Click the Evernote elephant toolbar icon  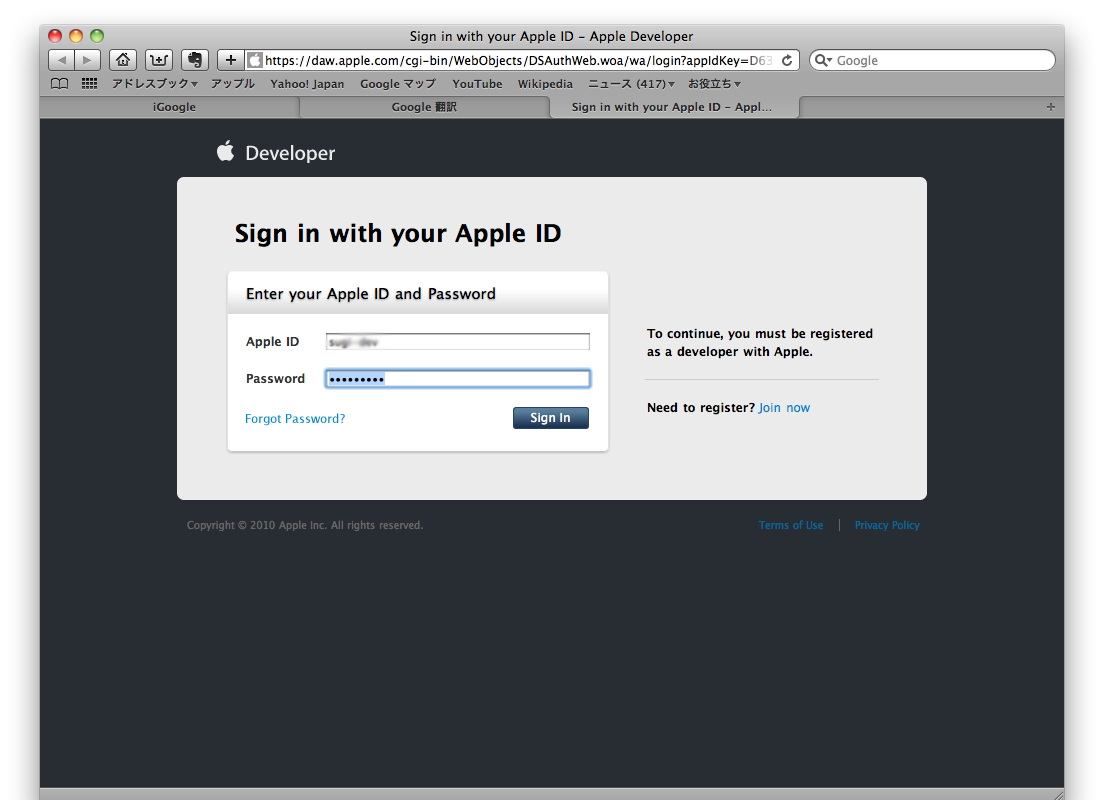(194, 60)
